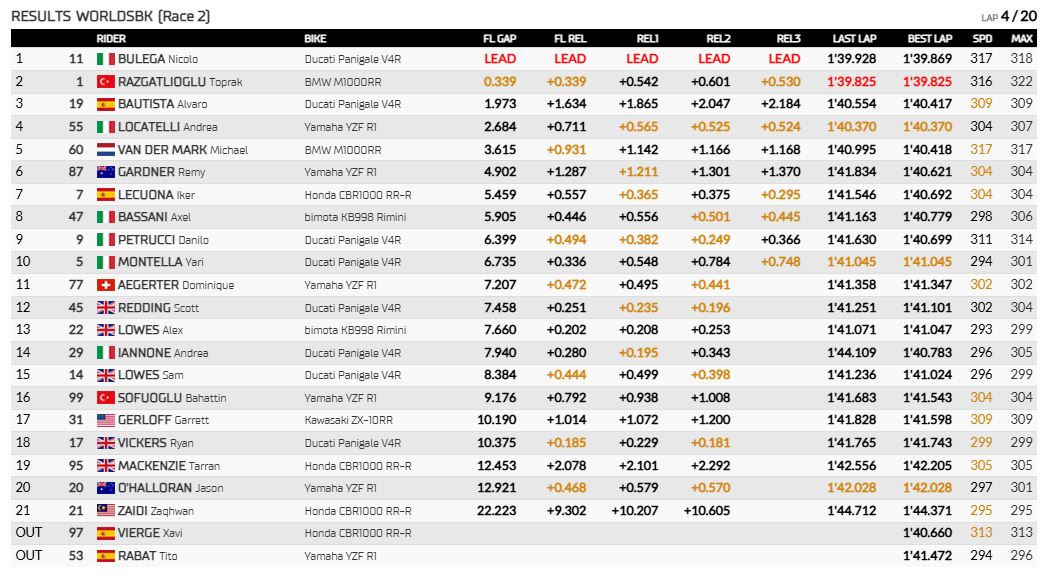The height and width of the screenshot is (578, 1054).
Task: Select the Swiss flag beside AEGERTER Dominique
Action: (x=106, y=285)
